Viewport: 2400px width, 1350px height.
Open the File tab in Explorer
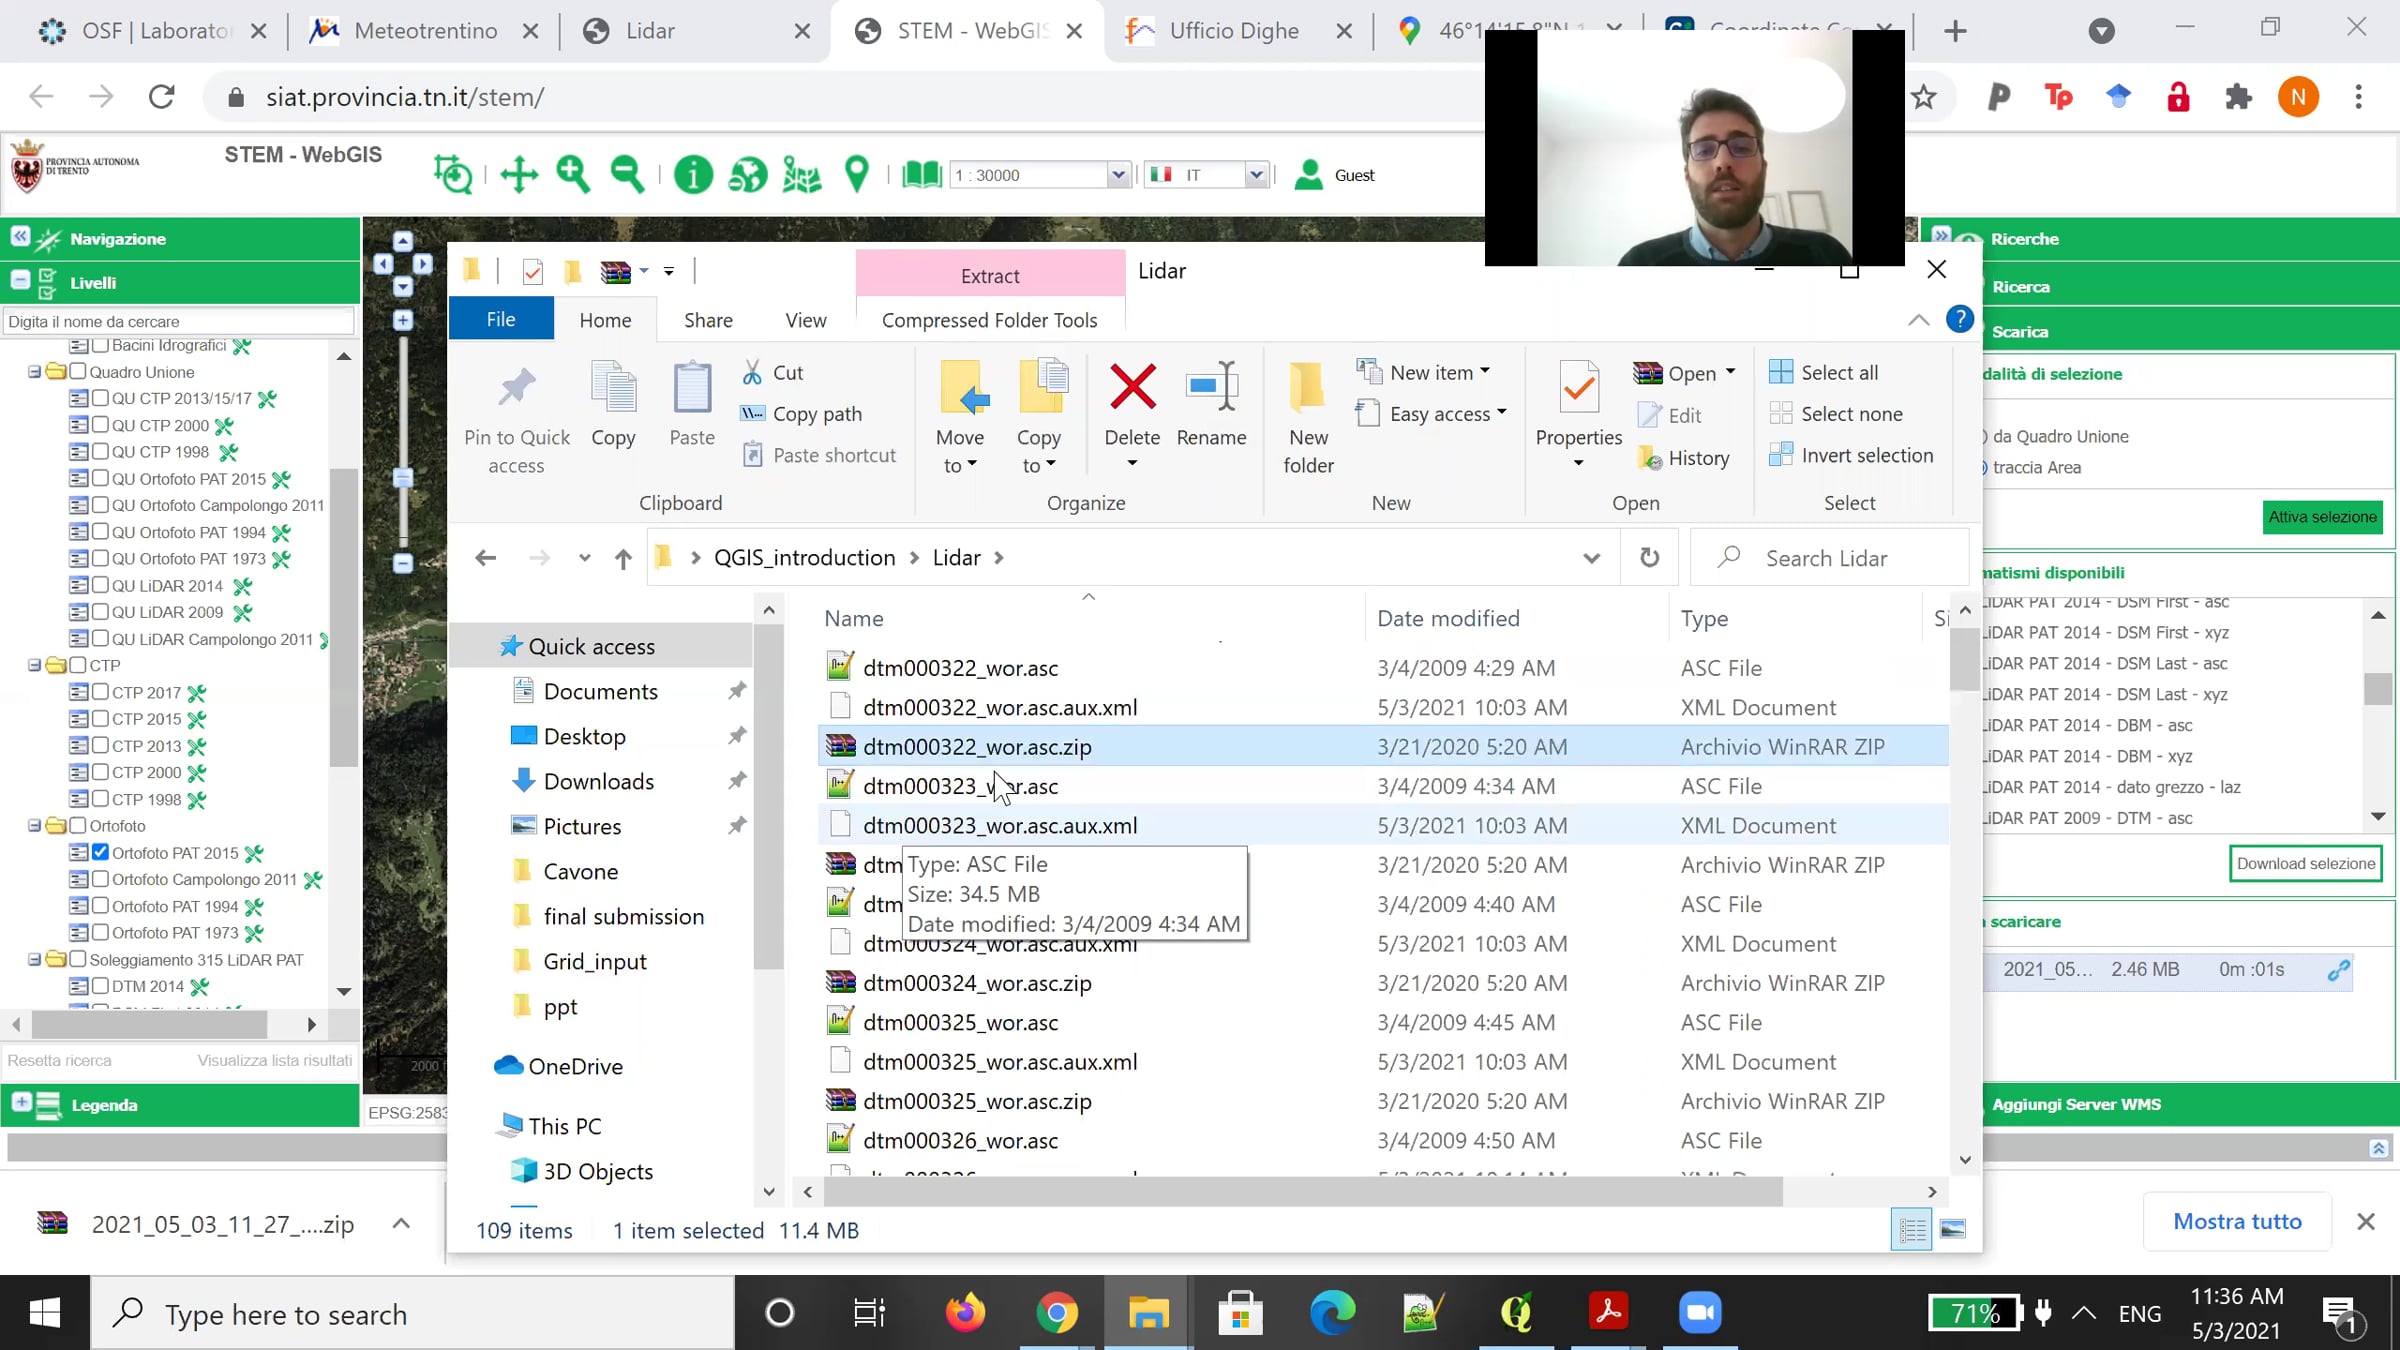tap(501, 319)
